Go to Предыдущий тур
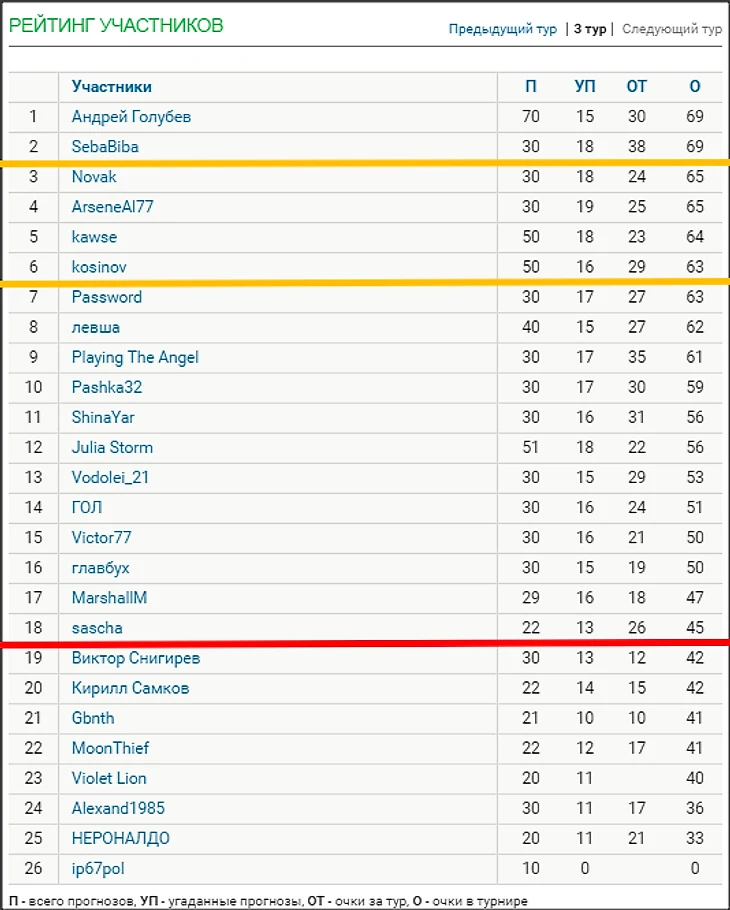Screen dimensions: 730x910 502,29
